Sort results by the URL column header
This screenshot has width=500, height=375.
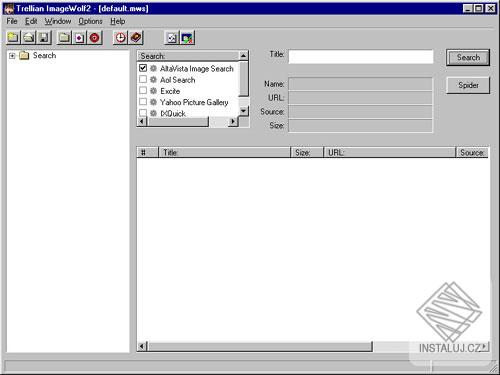point(389,153)
